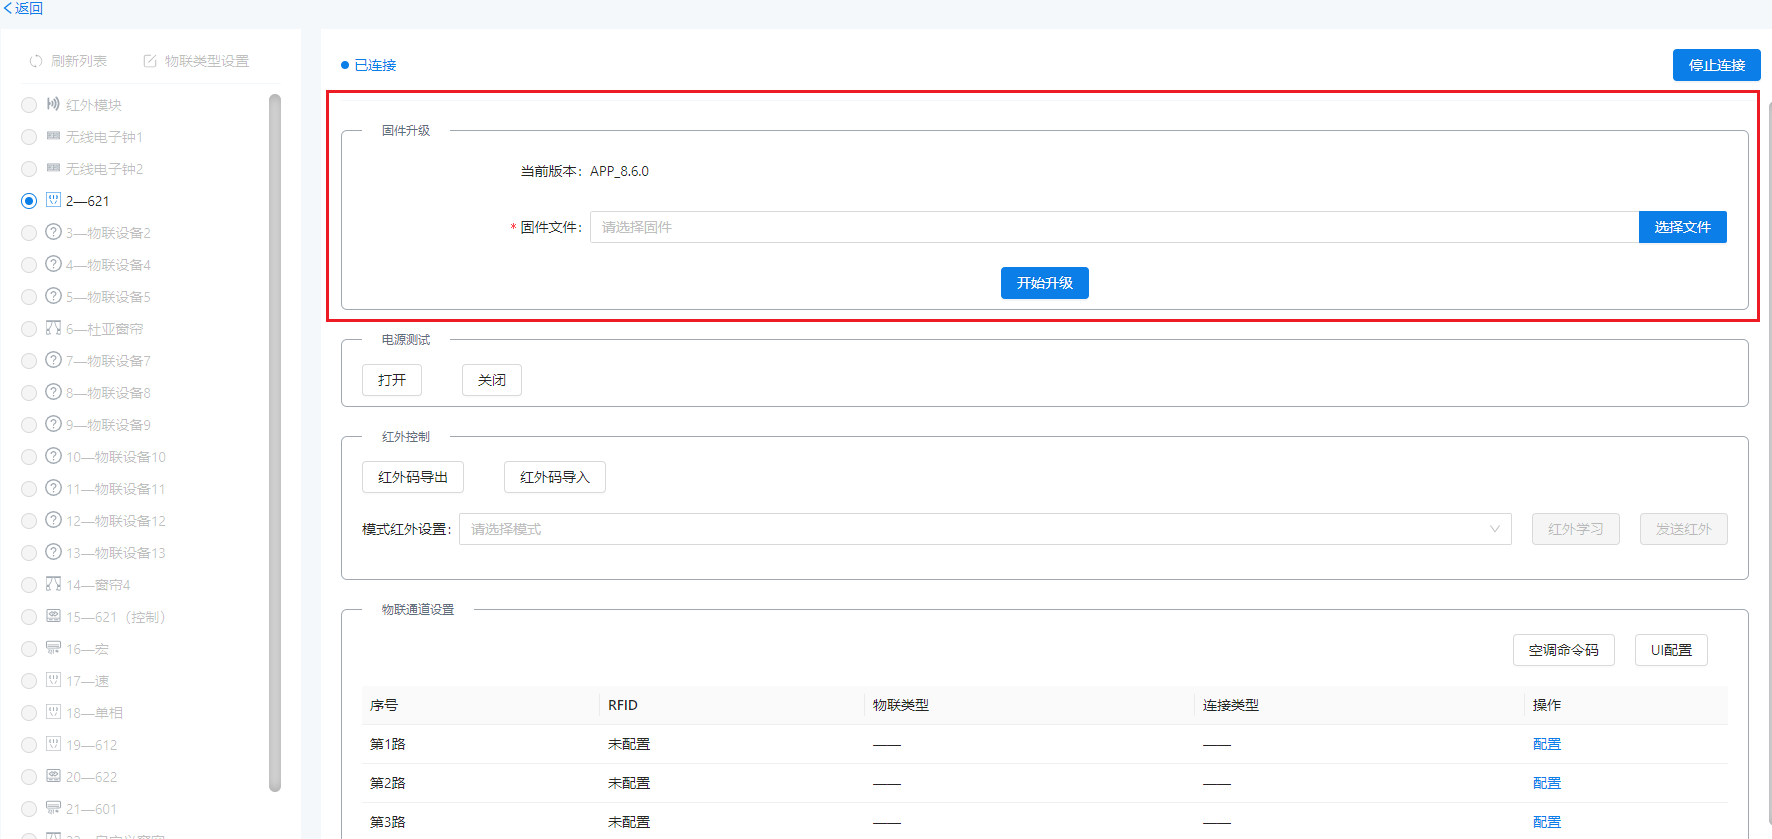Click the socket icon for 2—621
This screenshot has height=839, width=1772.
pyautogui.click(x=54, y=200)
